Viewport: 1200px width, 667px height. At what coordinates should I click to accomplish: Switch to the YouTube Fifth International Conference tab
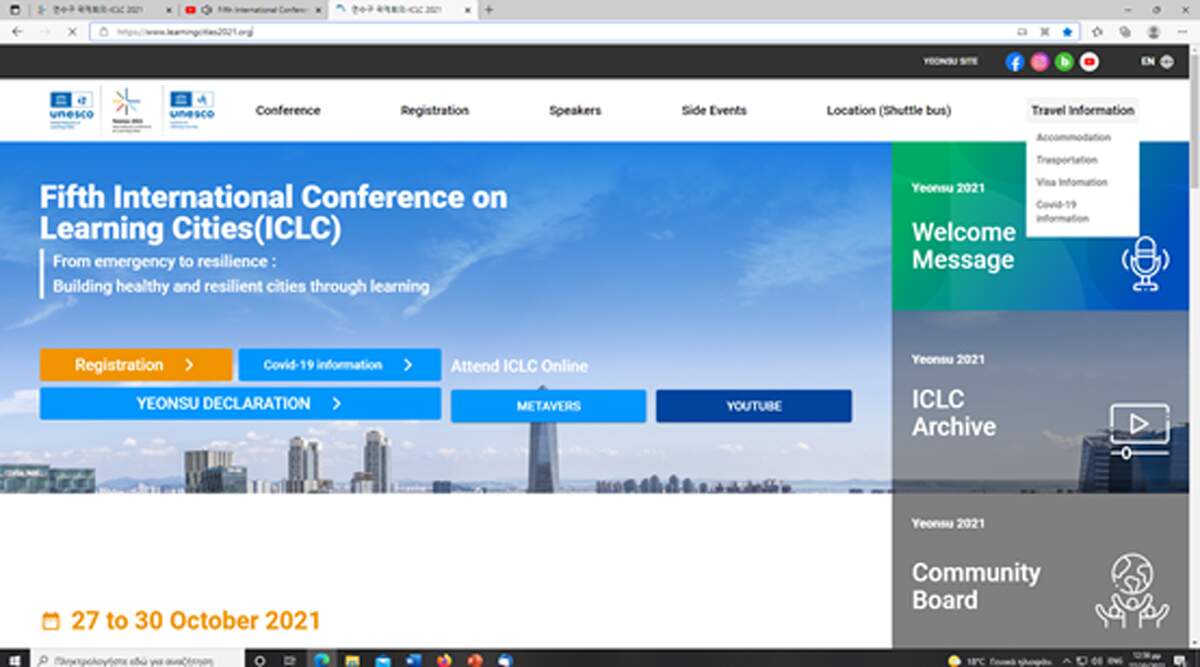pos(254,10)
